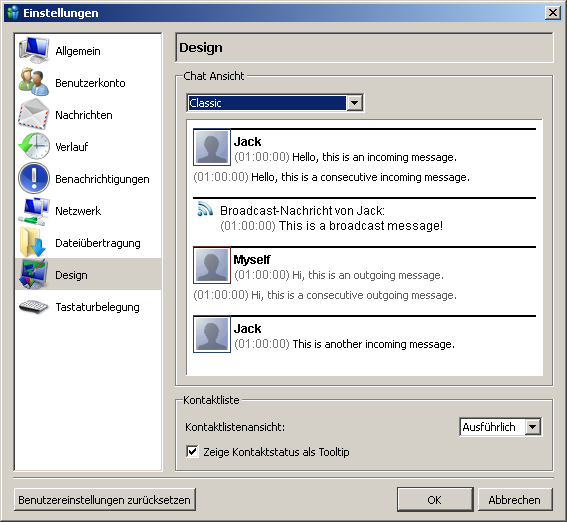Open the Verlauf clock icon
This screenshot has width=567, height=522.
point(34,146)
